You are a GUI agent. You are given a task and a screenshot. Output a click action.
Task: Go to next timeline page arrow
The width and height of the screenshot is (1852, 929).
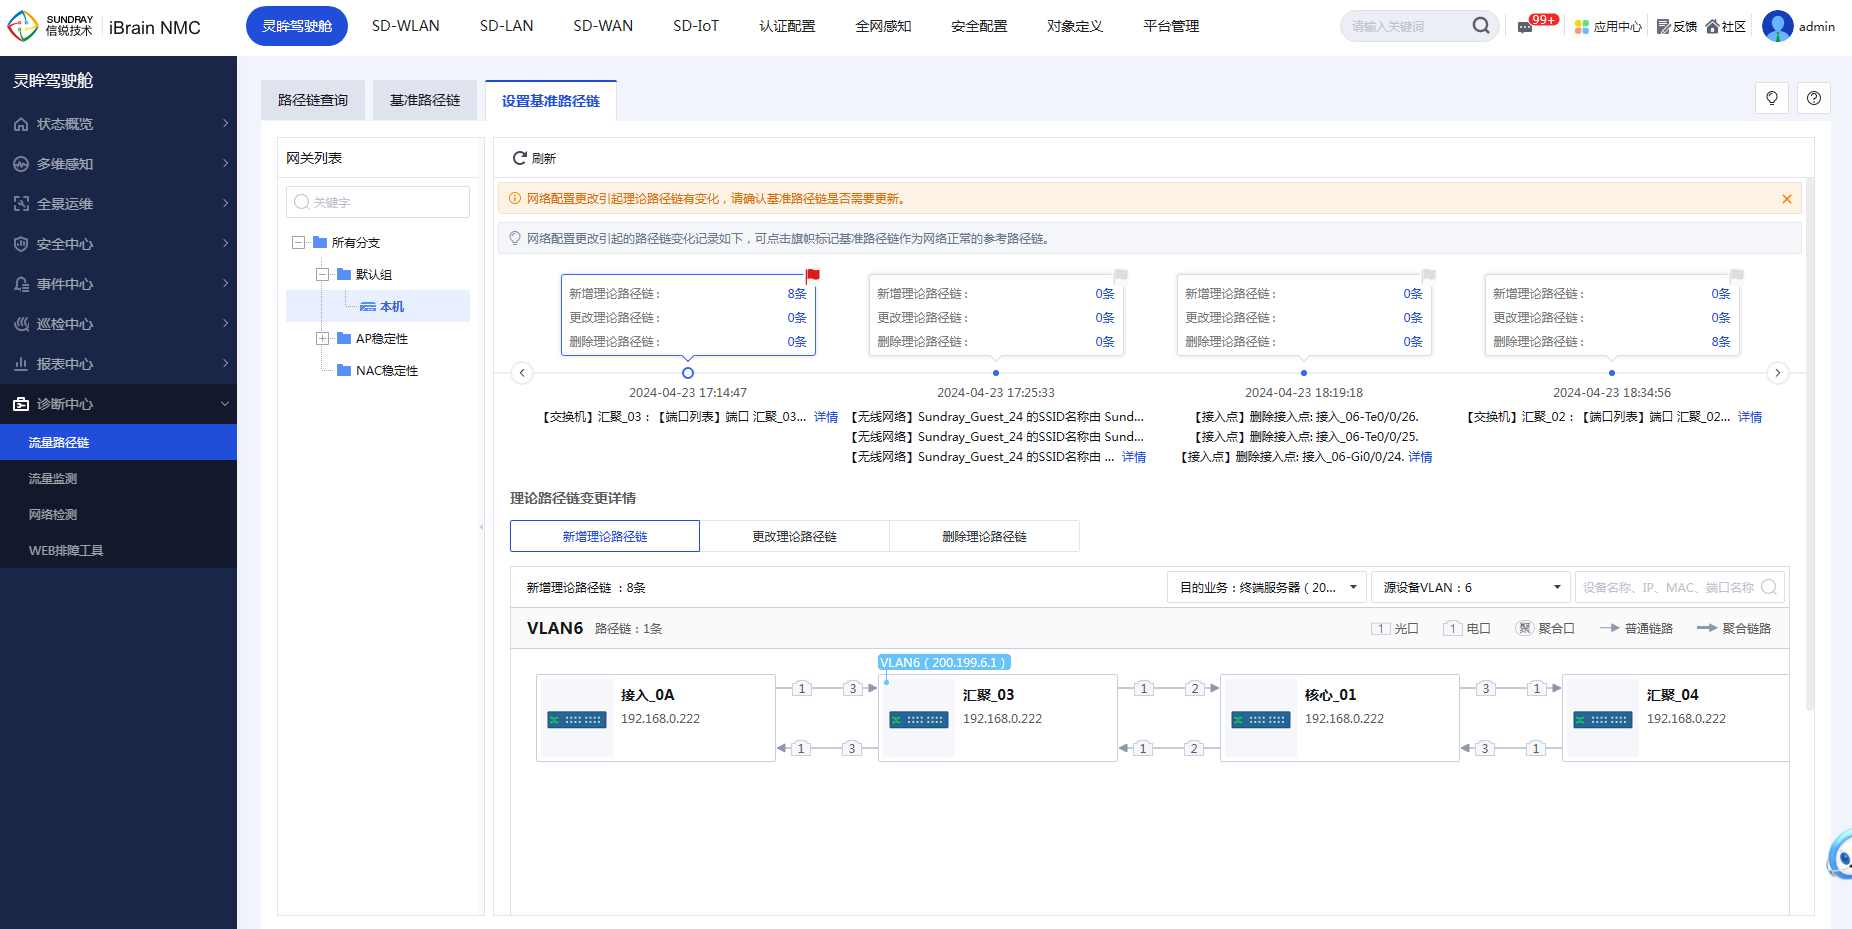tap(1777, 373)
